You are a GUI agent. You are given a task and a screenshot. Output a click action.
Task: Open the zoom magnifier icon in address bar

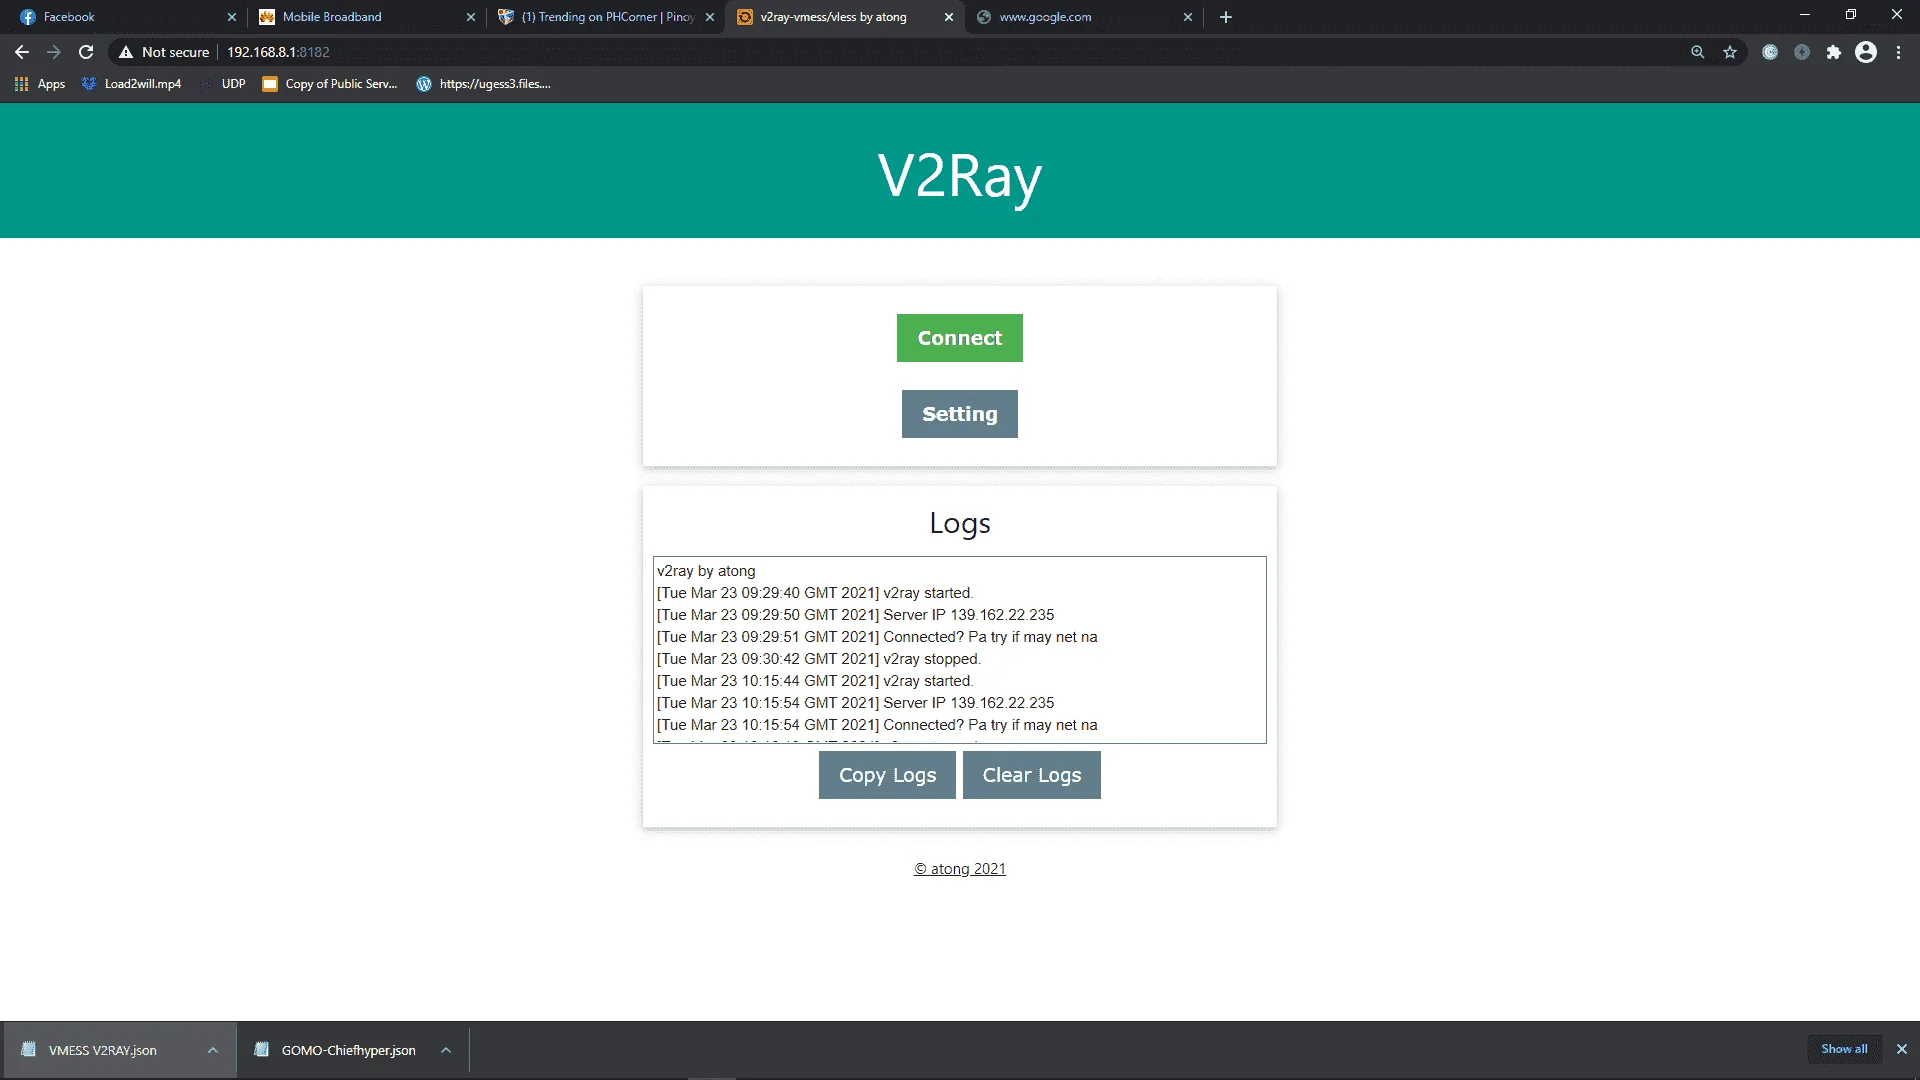pos(1698,52)
